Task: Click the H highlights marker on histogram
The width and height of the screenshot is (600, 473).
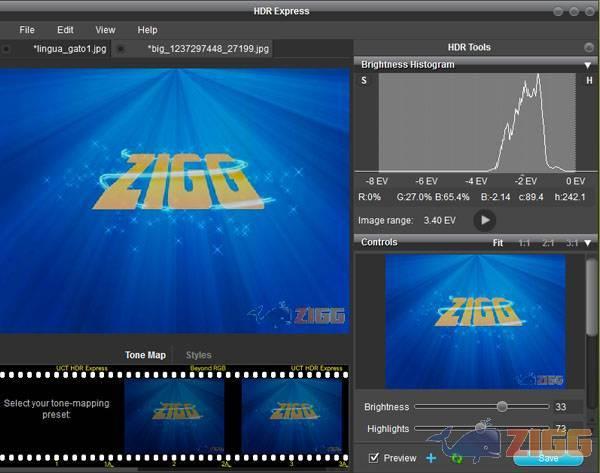Action: [589, 81]
